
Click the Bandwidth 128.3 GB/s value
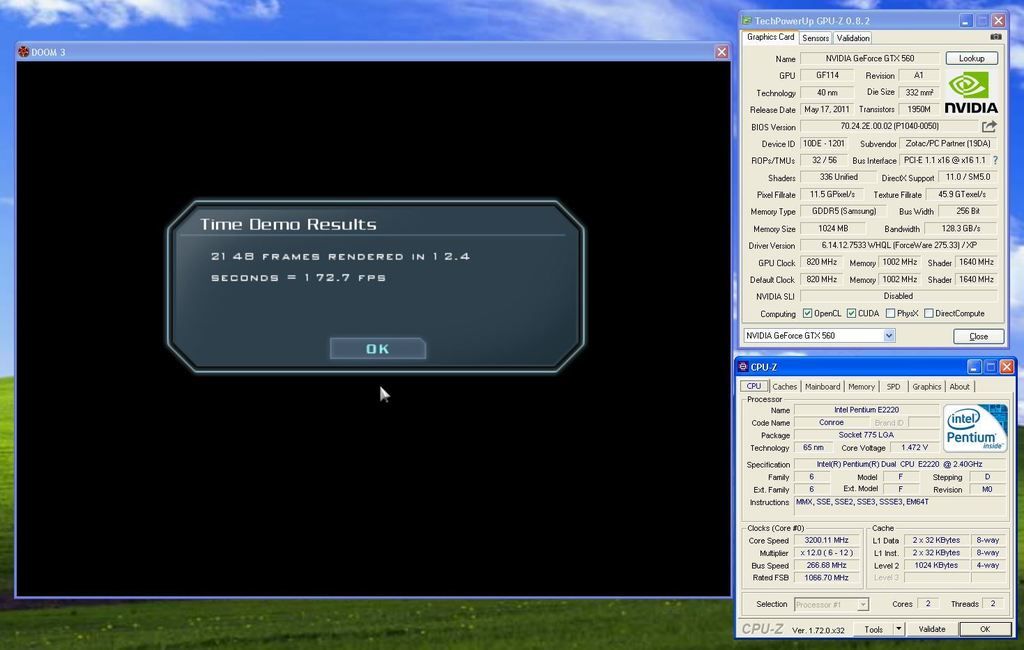point(961,229)
